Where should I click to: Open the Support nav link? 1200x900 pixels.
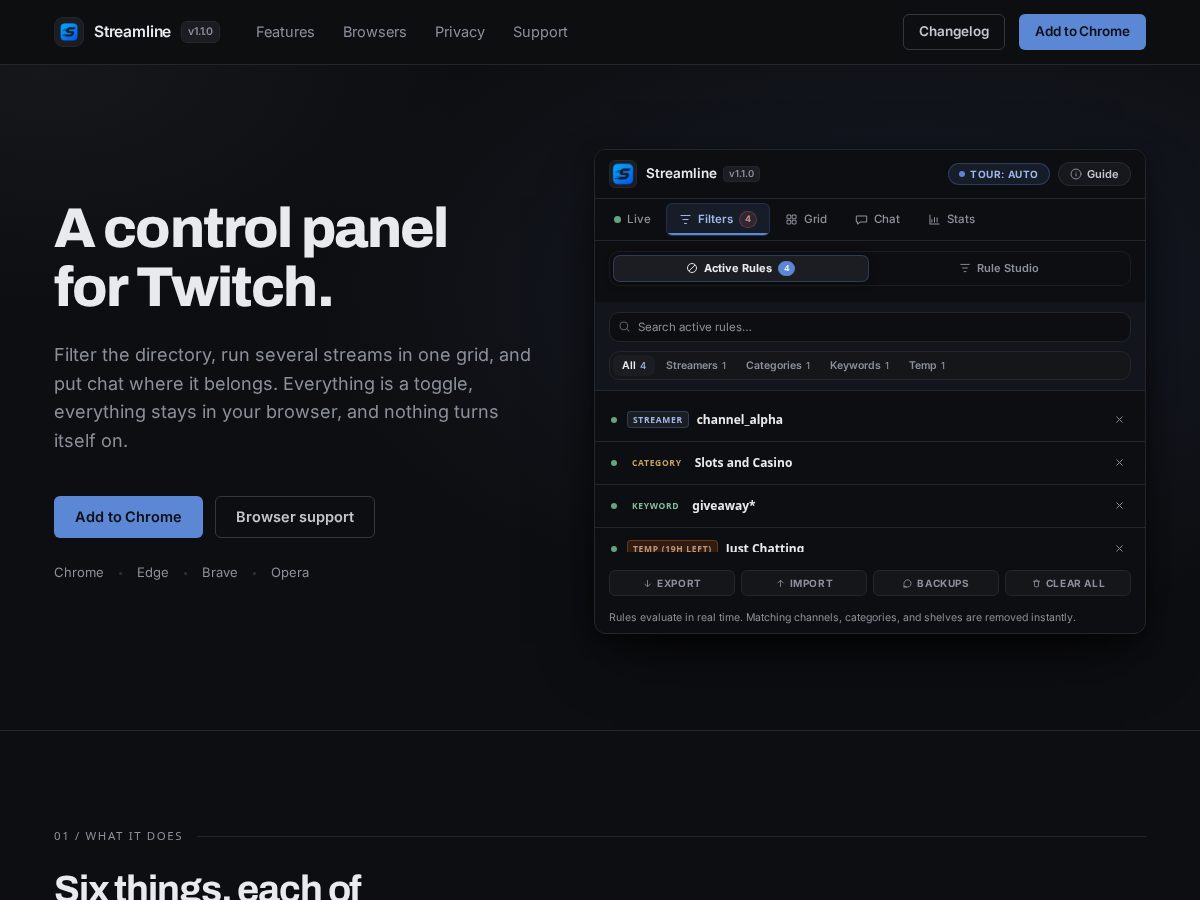click(x=540, y=32)
